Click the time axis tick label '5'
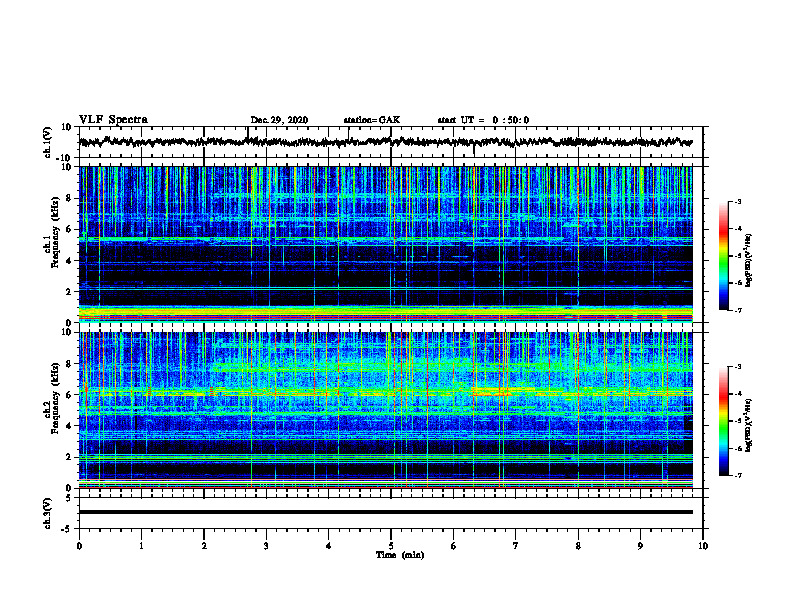This screenshot has height=612, width=792. pos(391,546)
